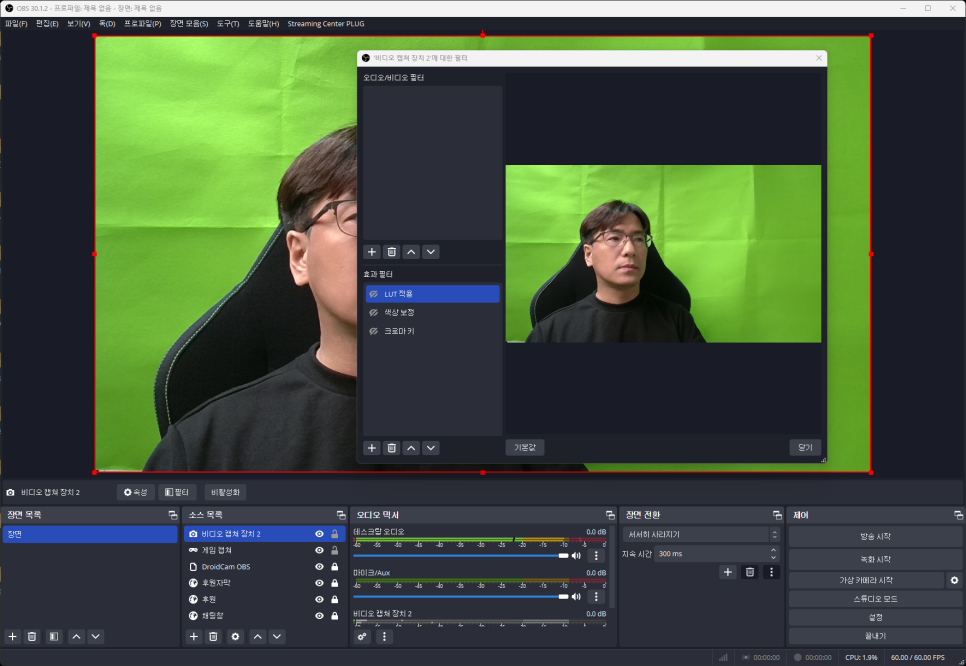Click the 기본값 button in filter dialog
This screenshot has width=966, height=666.
525,448
